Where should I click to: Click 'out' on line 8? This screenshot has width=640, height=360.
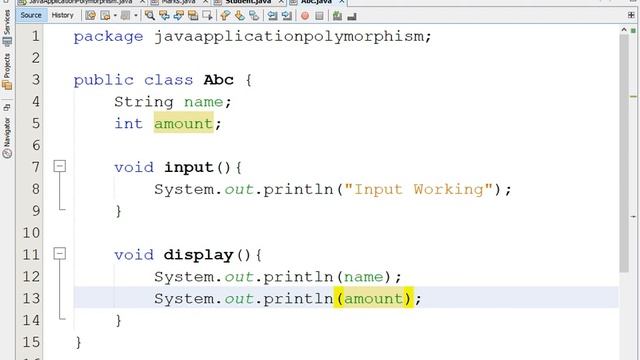pyautogui.click(x=239, y=189)
